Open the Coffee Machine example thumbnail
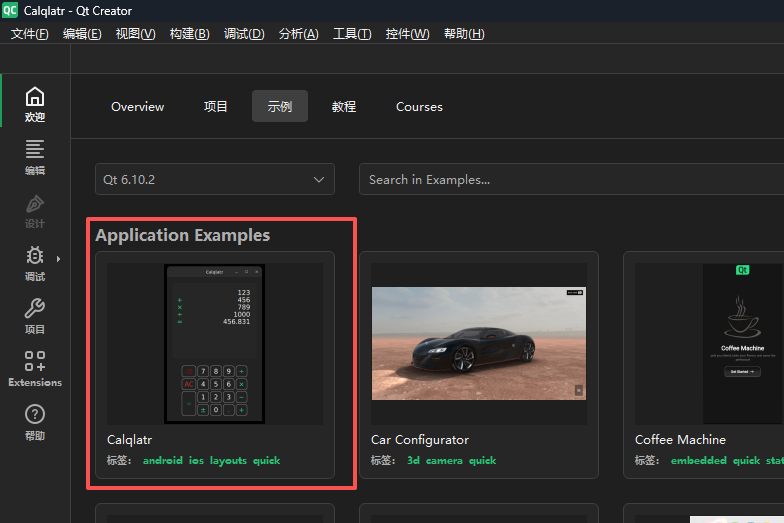The width and height of the screenshot is (784, 523). [710, 344]
